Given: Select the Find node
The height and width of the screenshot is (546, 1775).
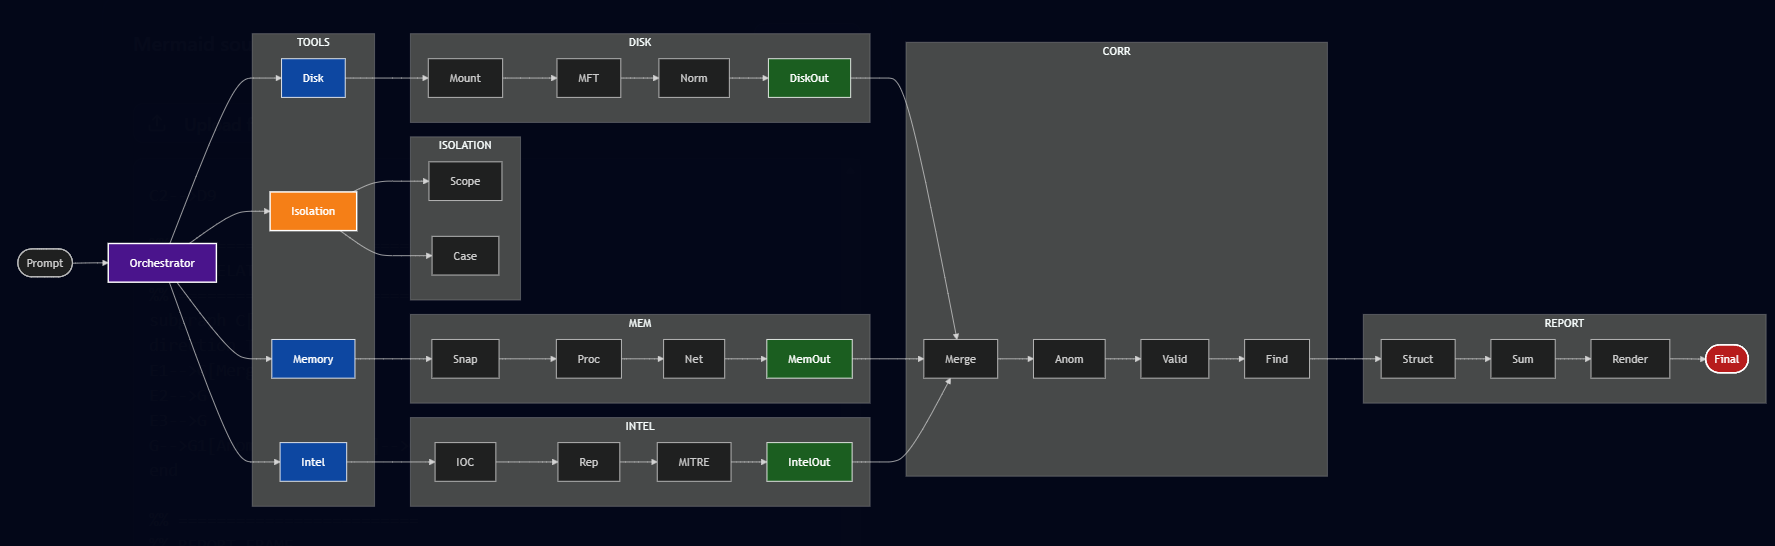Looking at the screenshot, I should click(1277, 359).
